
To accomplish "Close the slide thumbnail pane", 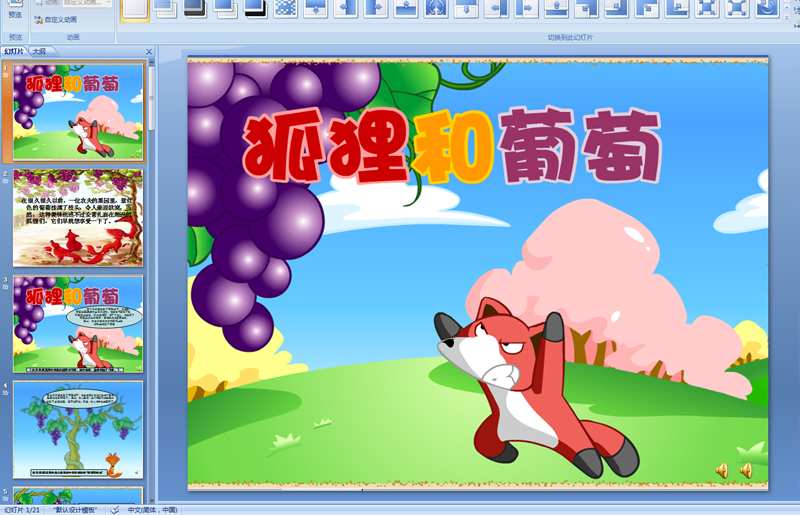I will pos(149,51).
